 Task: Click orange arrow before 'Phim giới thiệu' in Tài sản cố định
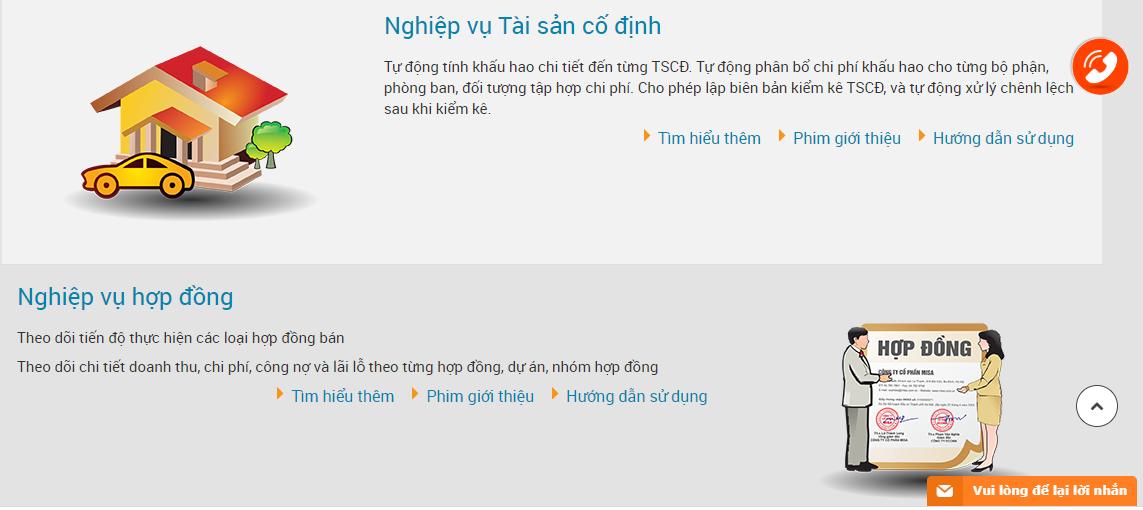(781, 136)
